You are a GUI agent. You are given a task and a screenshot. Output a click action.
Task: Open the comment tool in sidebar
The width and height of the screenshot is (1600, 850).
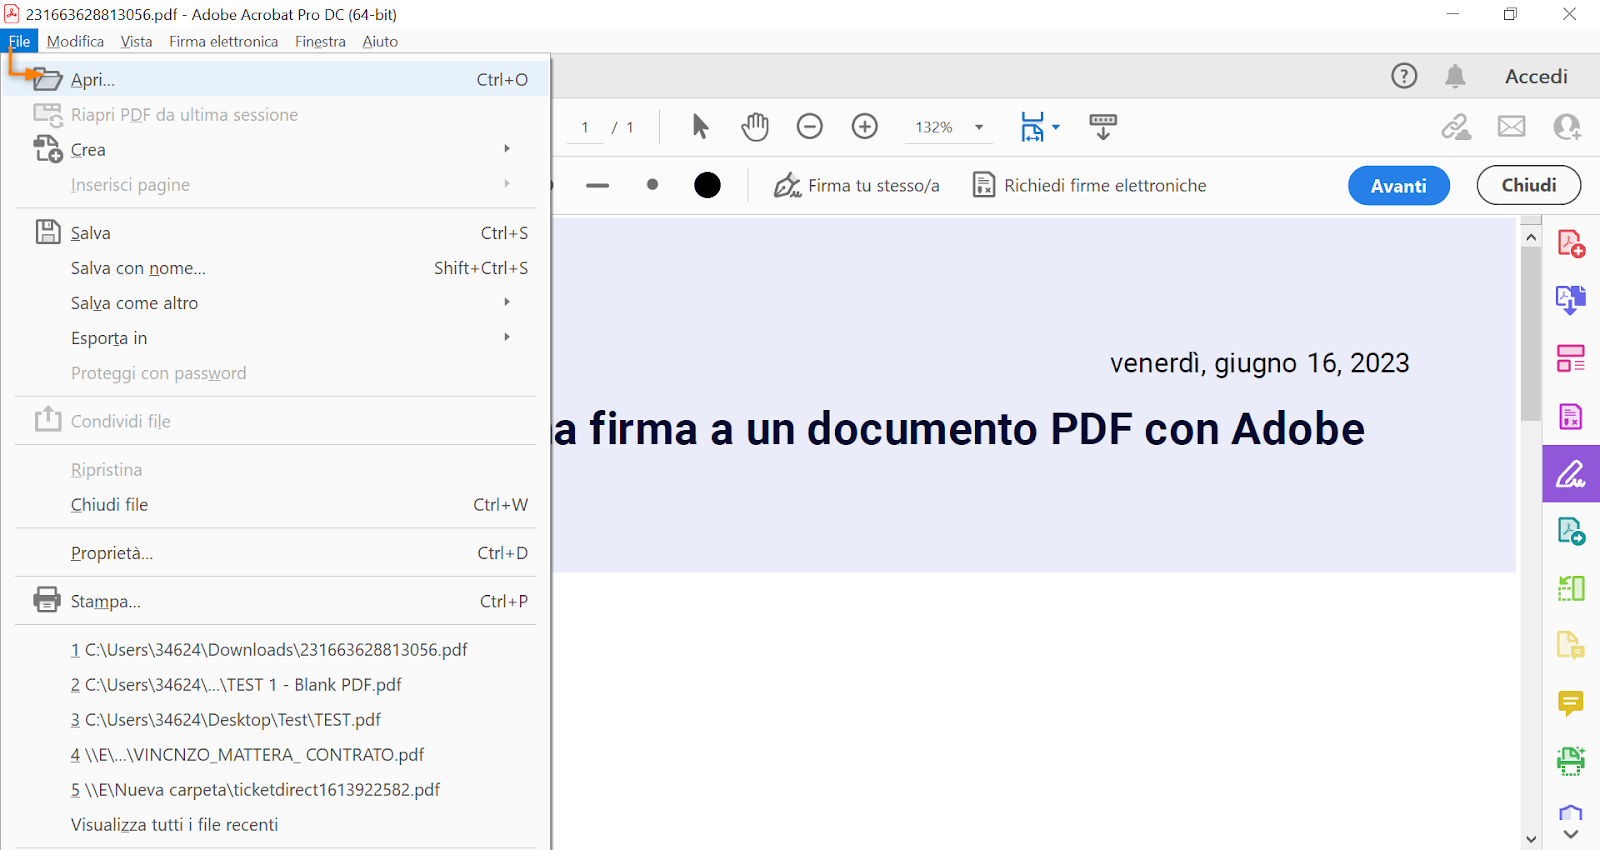[1570, 704]
